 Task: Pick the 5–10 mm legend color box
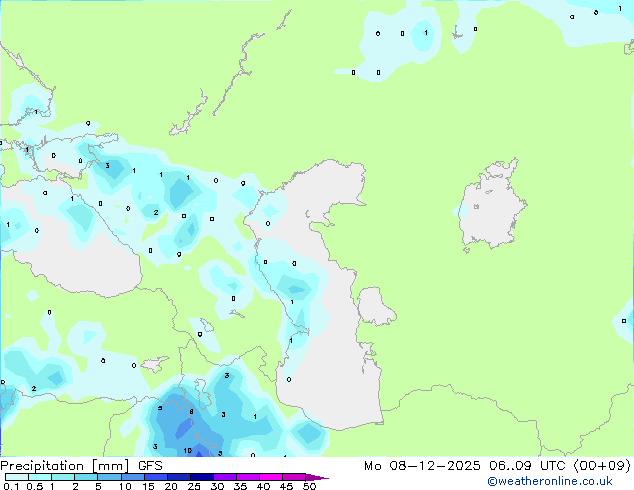[x=110, y=477]
